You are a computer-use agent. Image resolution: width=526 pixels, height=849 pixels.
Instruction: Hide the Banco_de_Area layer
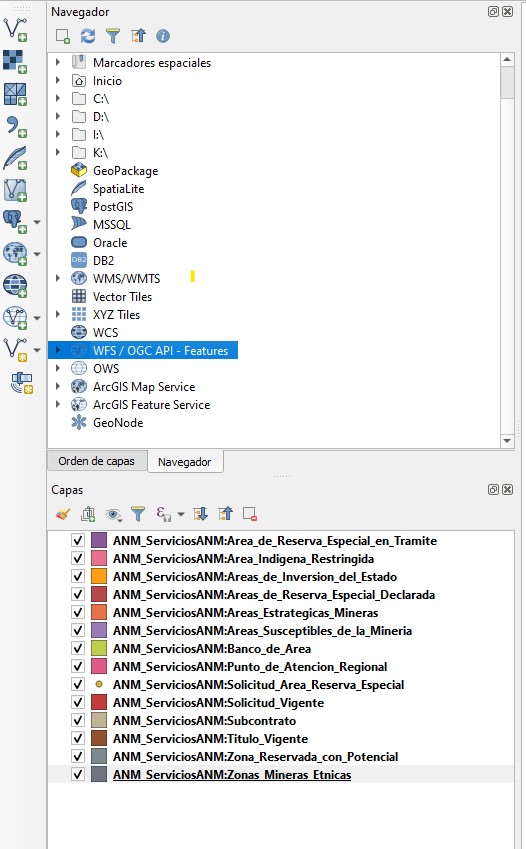(78, 649)
